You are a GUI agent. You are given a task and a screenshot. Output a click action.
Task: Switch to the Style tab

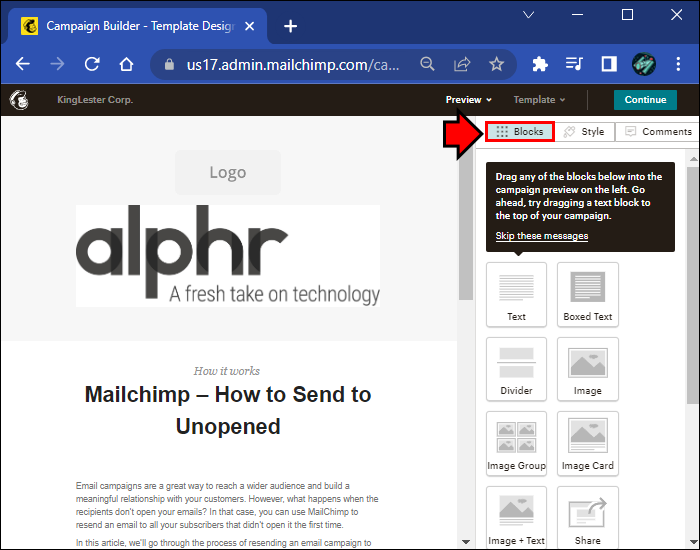click(x=584, y=132)
